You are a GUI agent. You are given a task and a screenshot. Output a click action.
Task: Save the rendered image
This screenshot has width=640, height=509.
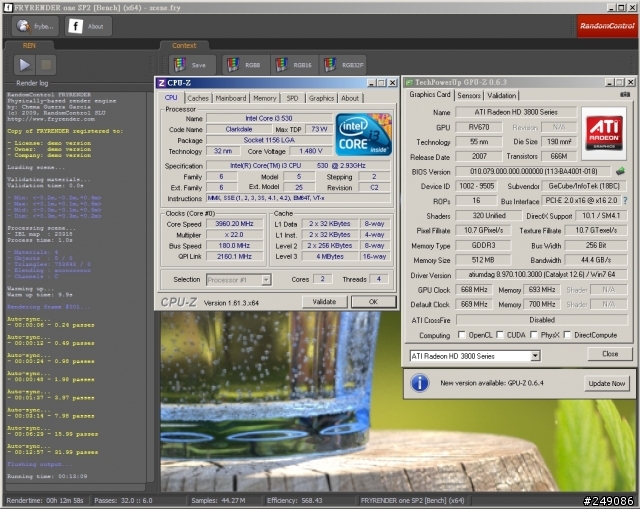click(192, 65)
